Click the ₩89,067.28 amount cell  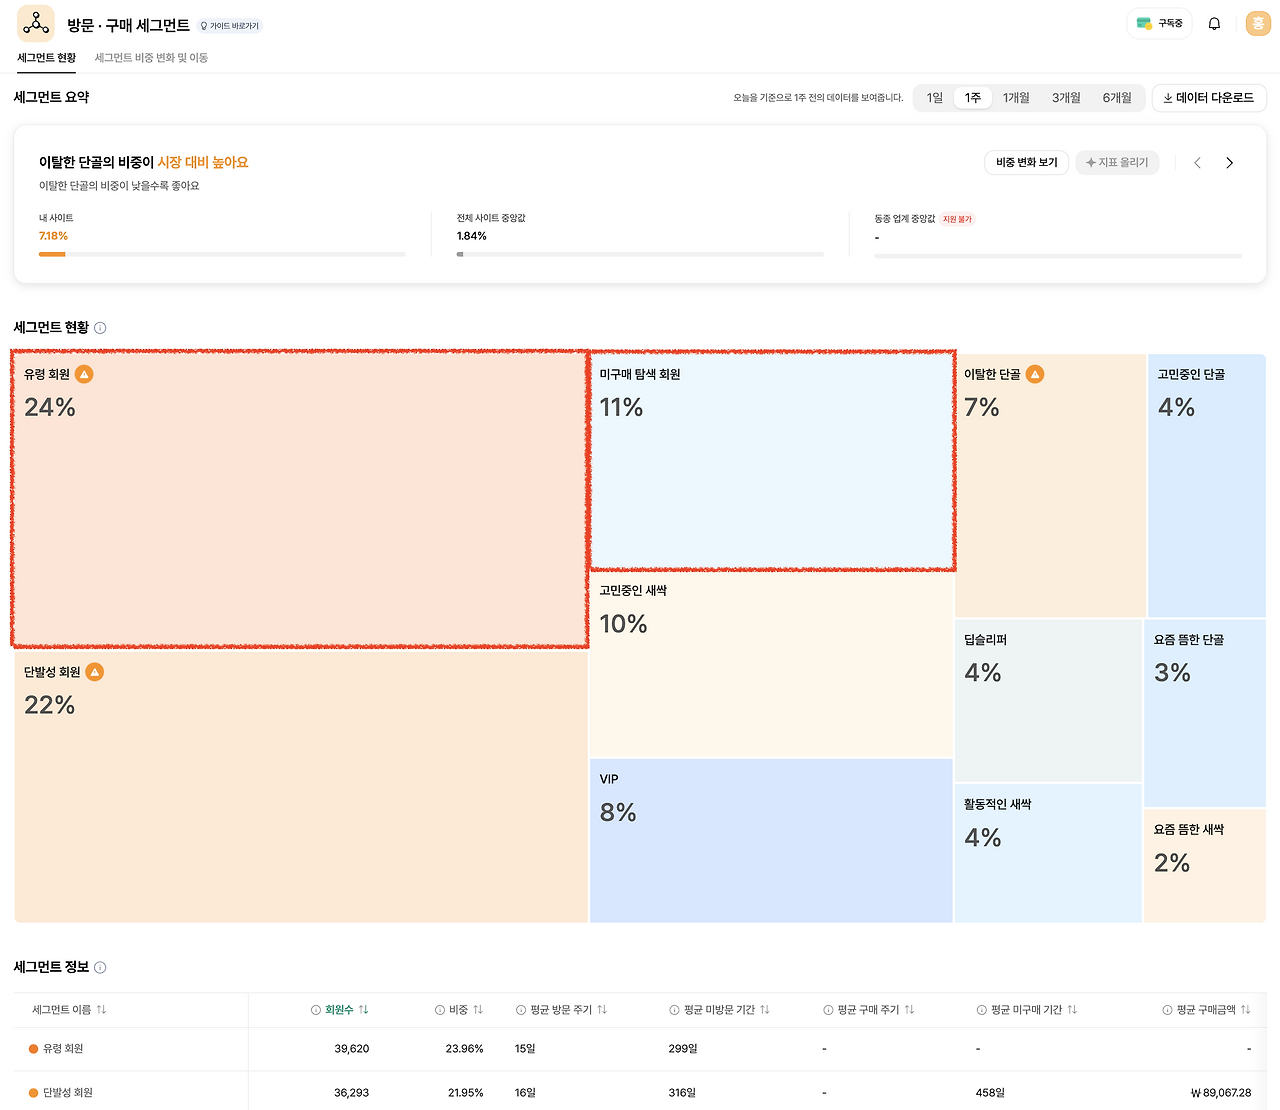tap(1221, 1093)
